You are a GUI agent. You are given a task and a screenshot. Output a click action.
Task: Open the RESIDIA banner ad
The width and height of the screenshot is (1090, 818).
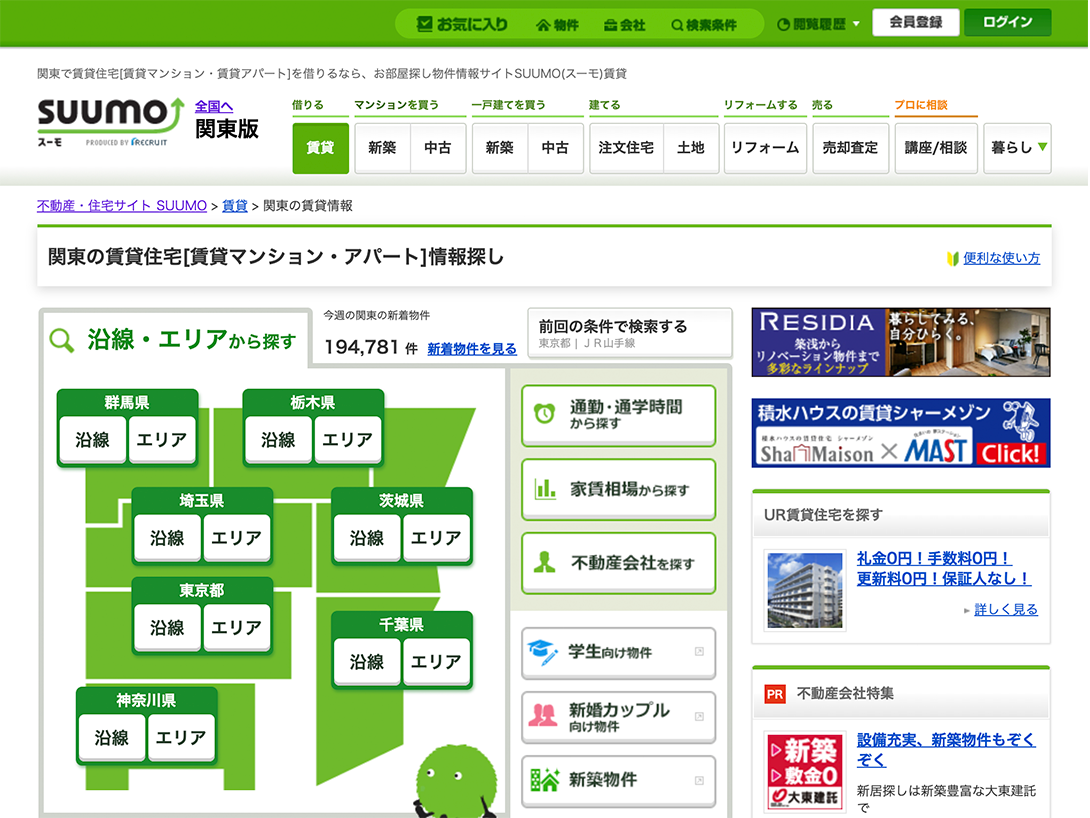click(x=901, y=342)
